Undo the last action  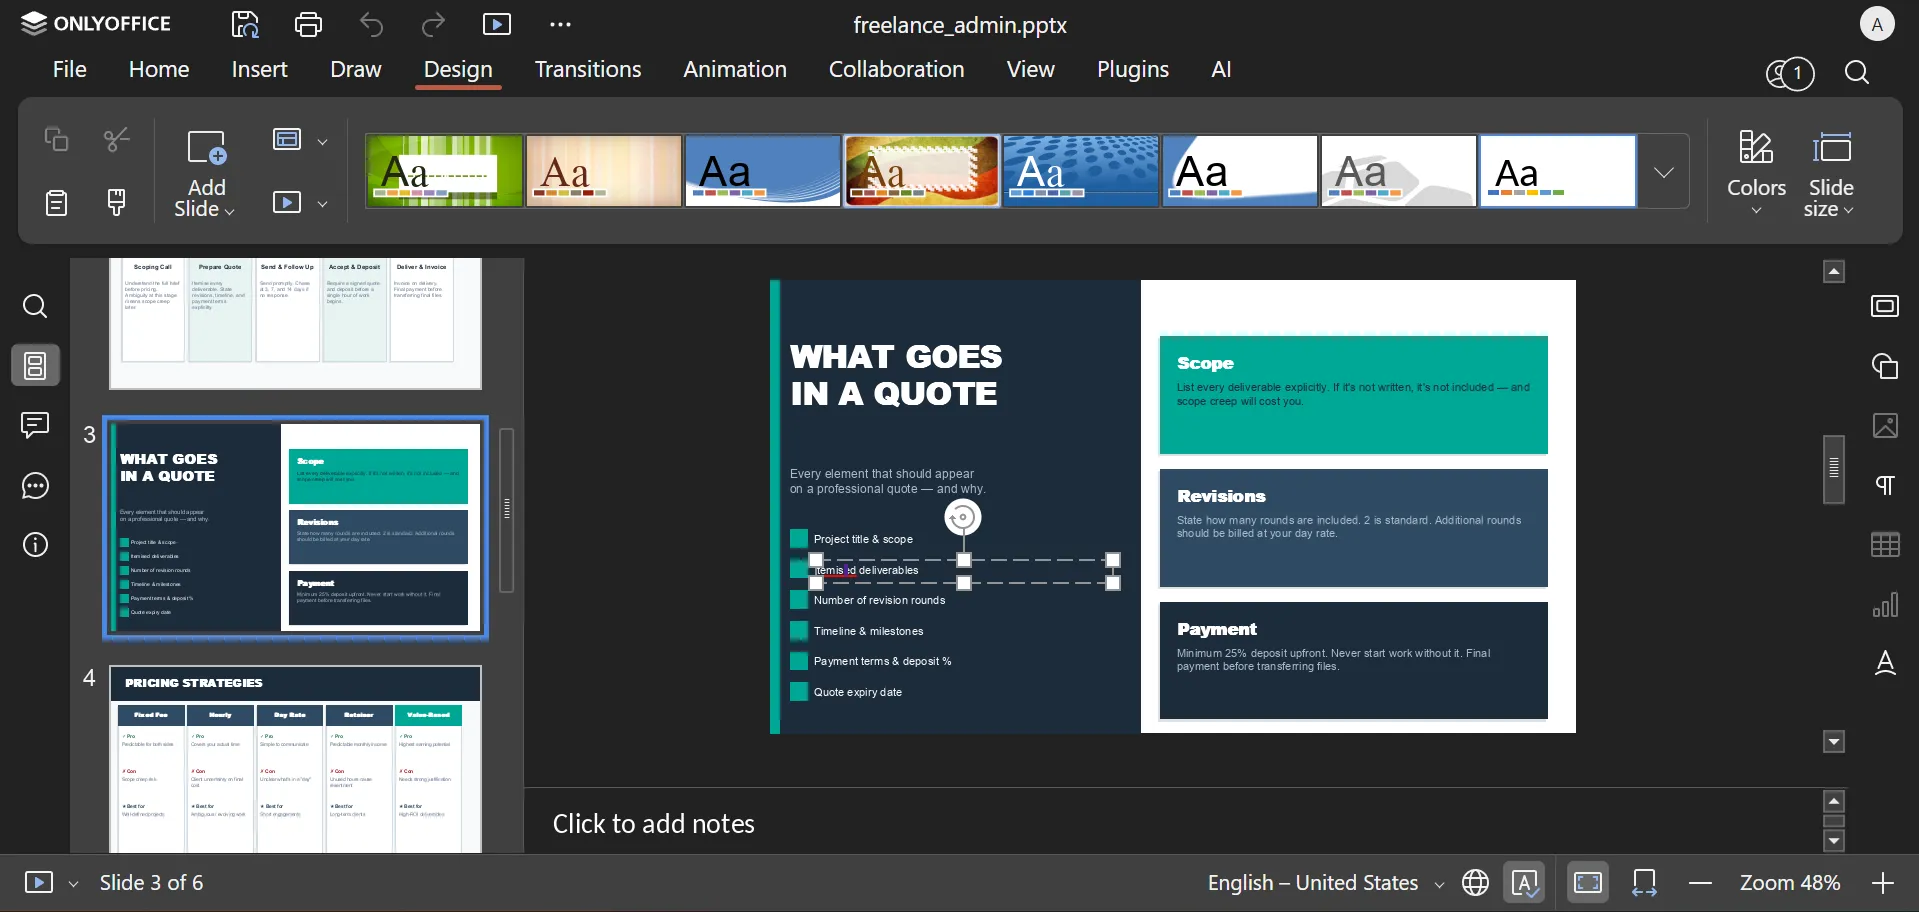point(371,24)
